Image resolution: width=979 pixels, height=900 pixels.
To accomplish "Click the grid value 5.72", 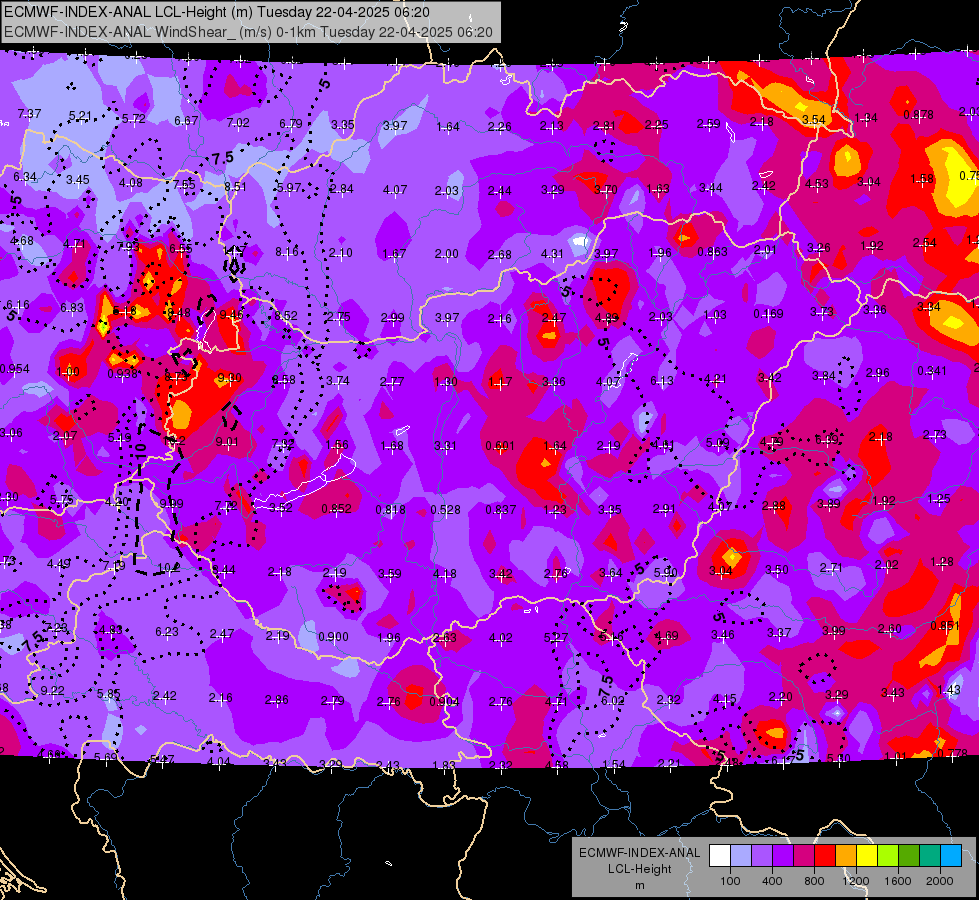I will click(133, 118).
